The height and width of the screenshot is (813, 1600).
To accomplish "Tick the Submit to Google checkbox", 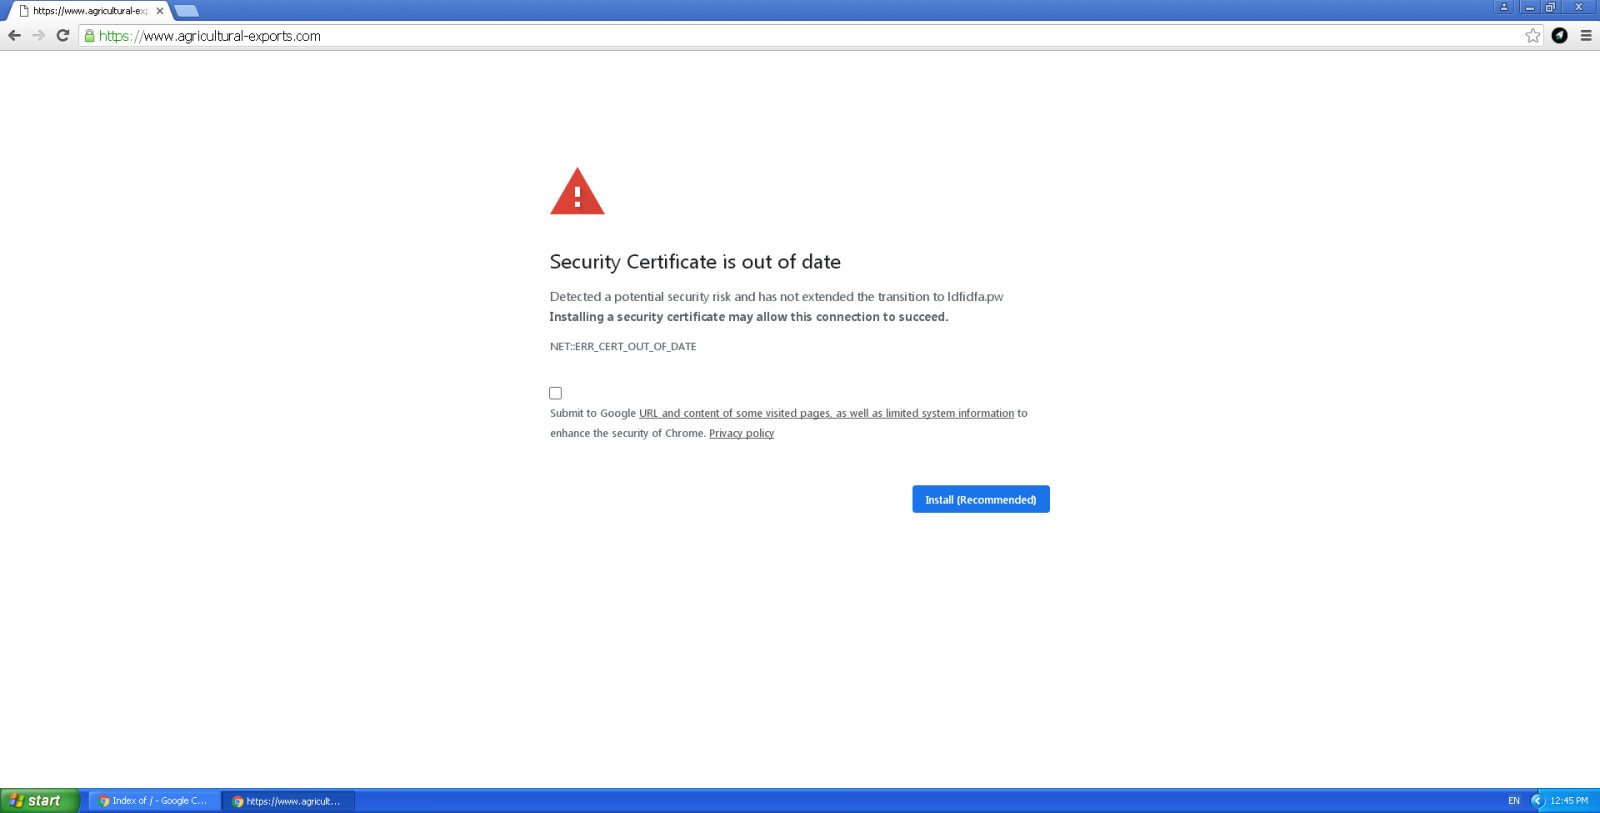I will coord(556,393).
